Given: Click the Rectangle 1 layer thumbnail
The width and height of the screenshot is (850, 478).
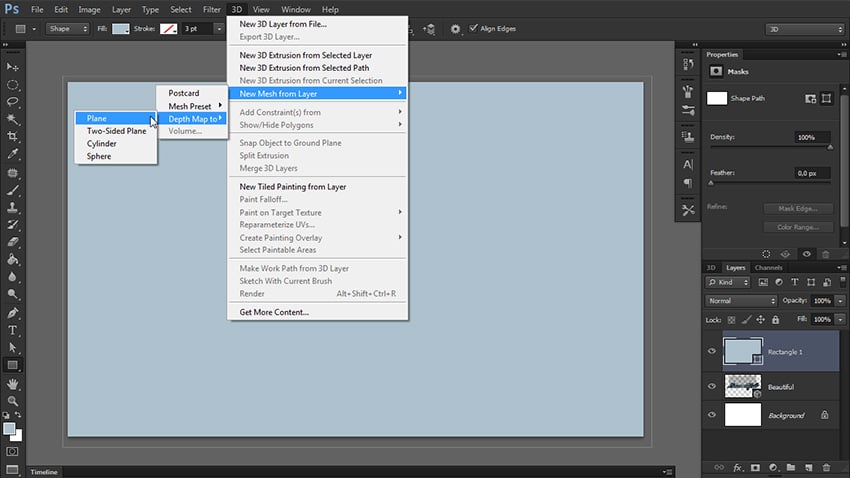Looking at the screenshot, I should [x=740, y=352].
